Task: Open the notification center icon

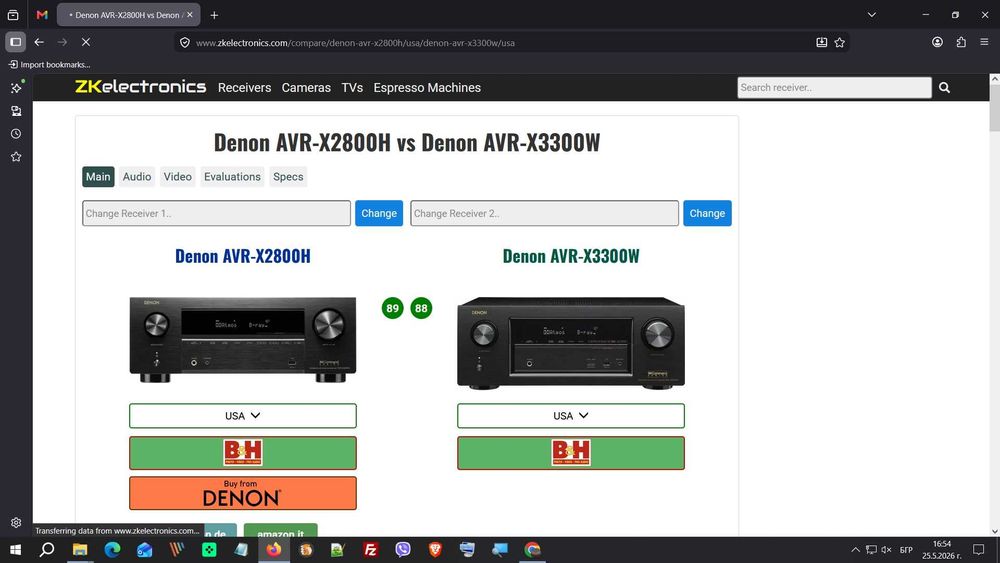Action: 978,550
